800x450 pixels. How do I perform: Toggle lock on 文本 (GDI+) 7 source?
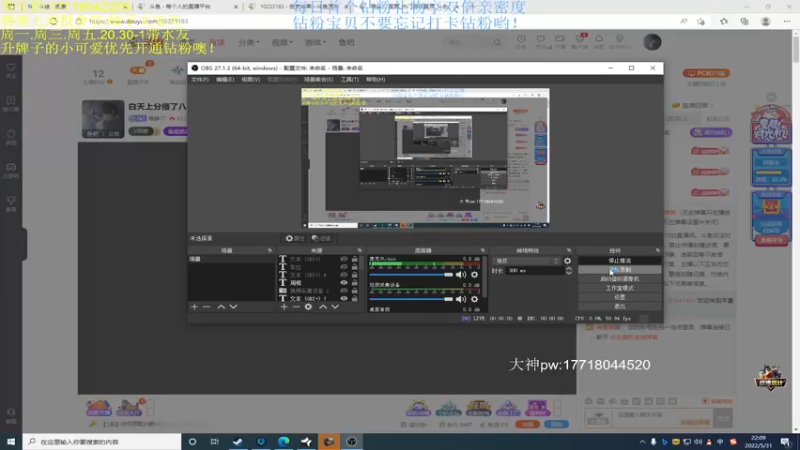pos(355,298)
